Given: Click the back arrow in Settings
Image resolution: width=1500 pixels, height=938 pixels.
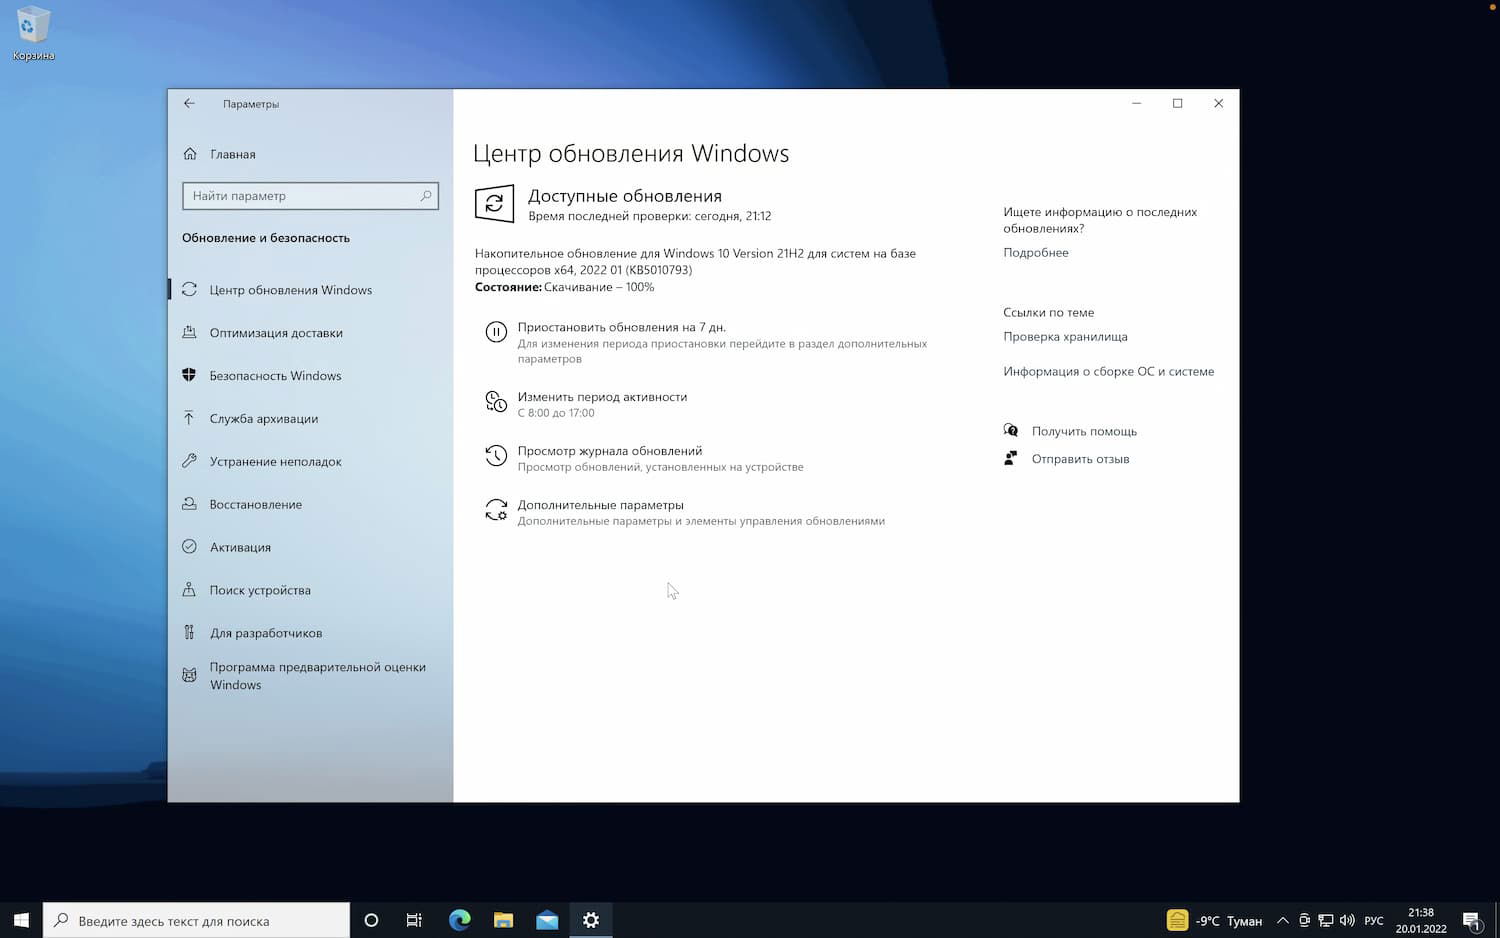Looking at the screenshot, I should click(x=189, y=103).
